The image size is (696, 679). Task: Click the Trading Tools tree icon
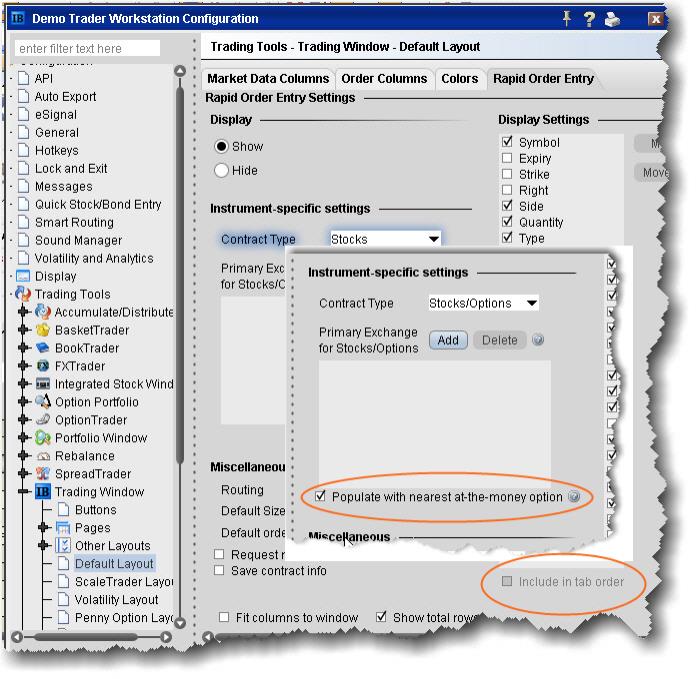pos(23,294)
